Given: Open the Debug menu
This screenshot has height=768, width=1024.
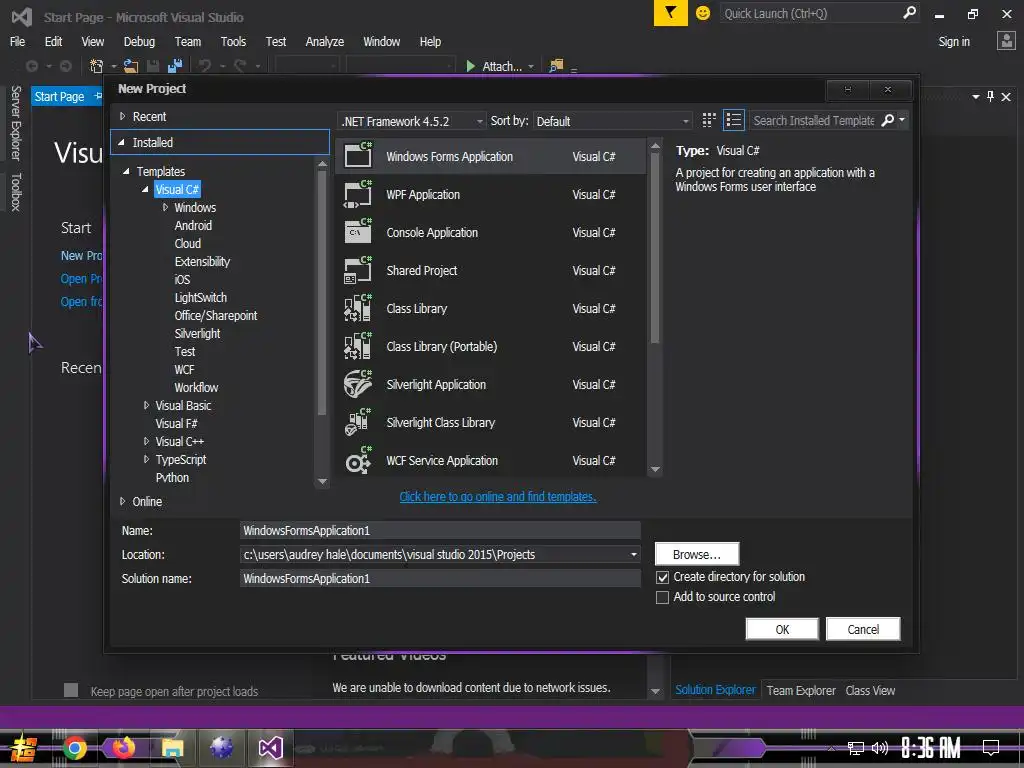Looking at the screenshot, I should click(x=139, y=41).
